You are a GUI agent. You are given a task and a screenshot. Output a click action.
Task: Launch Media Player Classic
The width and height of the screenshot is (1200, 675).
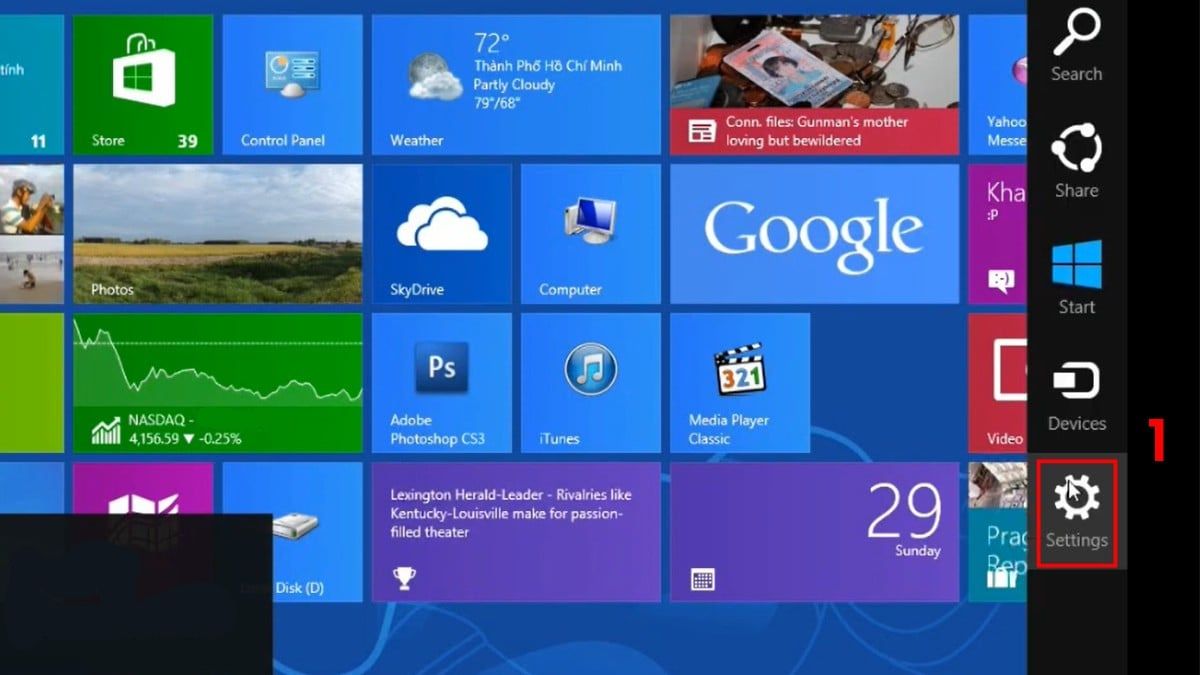740,382
